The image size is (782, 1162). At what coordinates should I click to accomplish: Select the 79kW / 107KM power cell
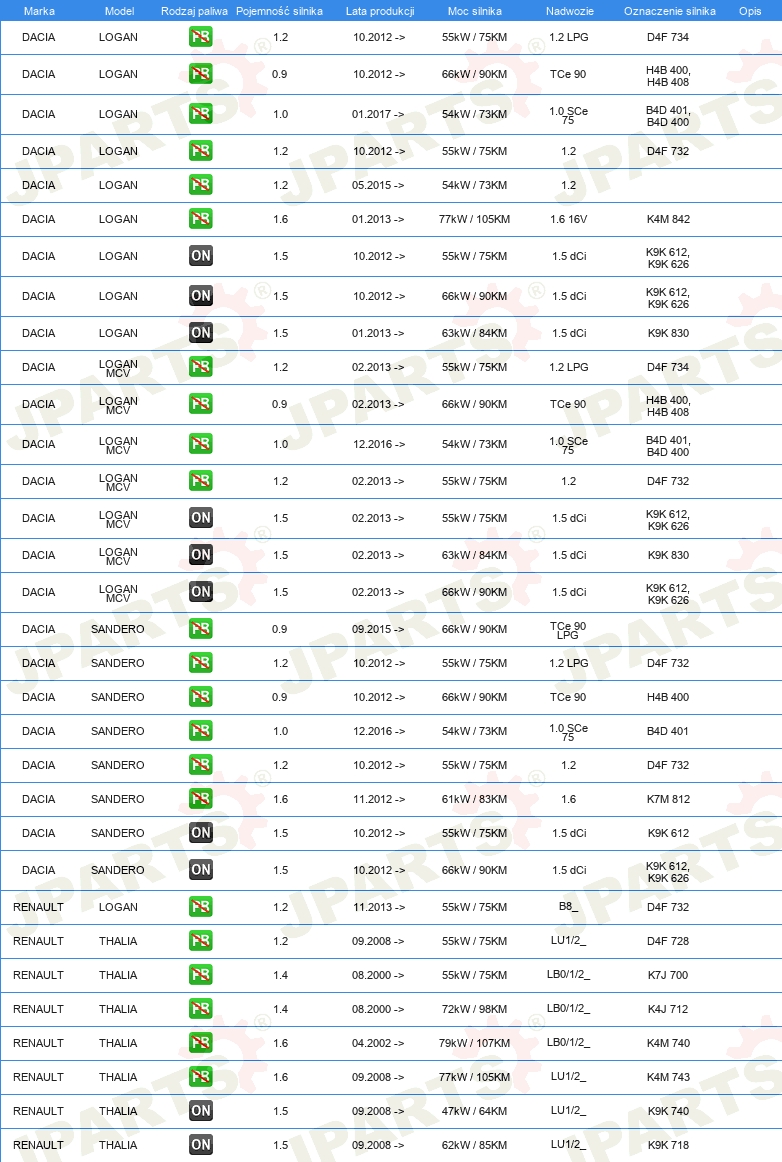(x=474, y=1044)
